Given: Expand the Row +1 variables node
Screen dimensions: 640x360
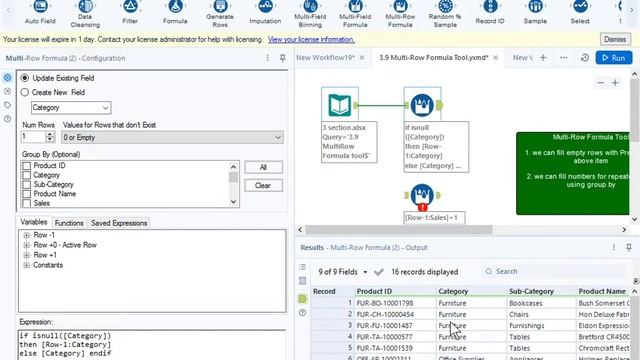Looking at the screenshot, I should [27, 255].
